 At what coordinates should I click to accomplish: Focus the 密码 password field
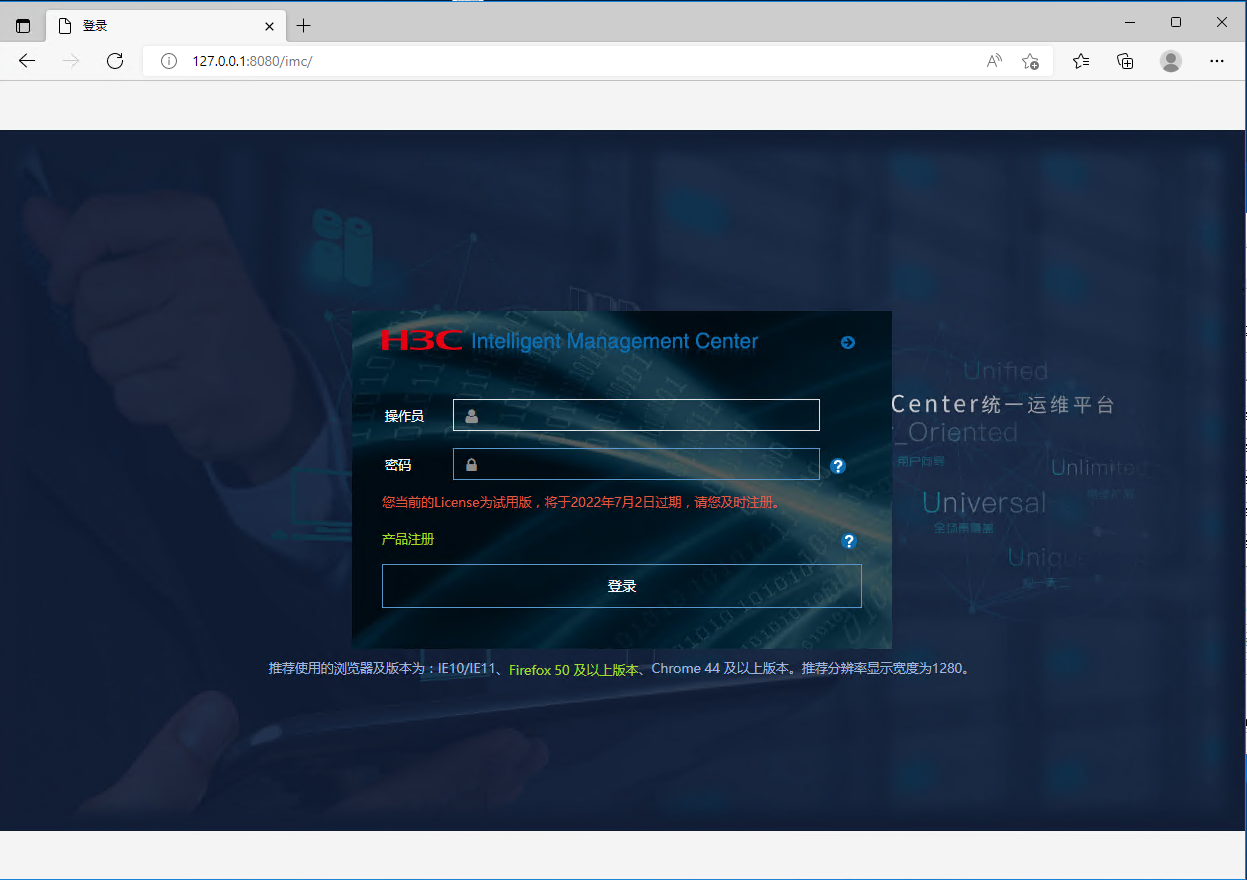point(636,464)
